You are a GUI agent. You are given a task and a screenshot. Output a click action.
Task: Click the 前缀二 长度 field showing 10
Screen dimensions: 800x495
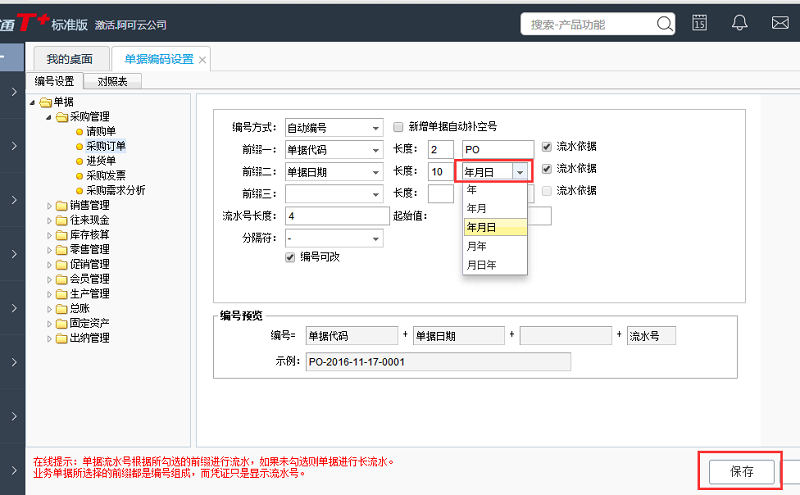440,172
